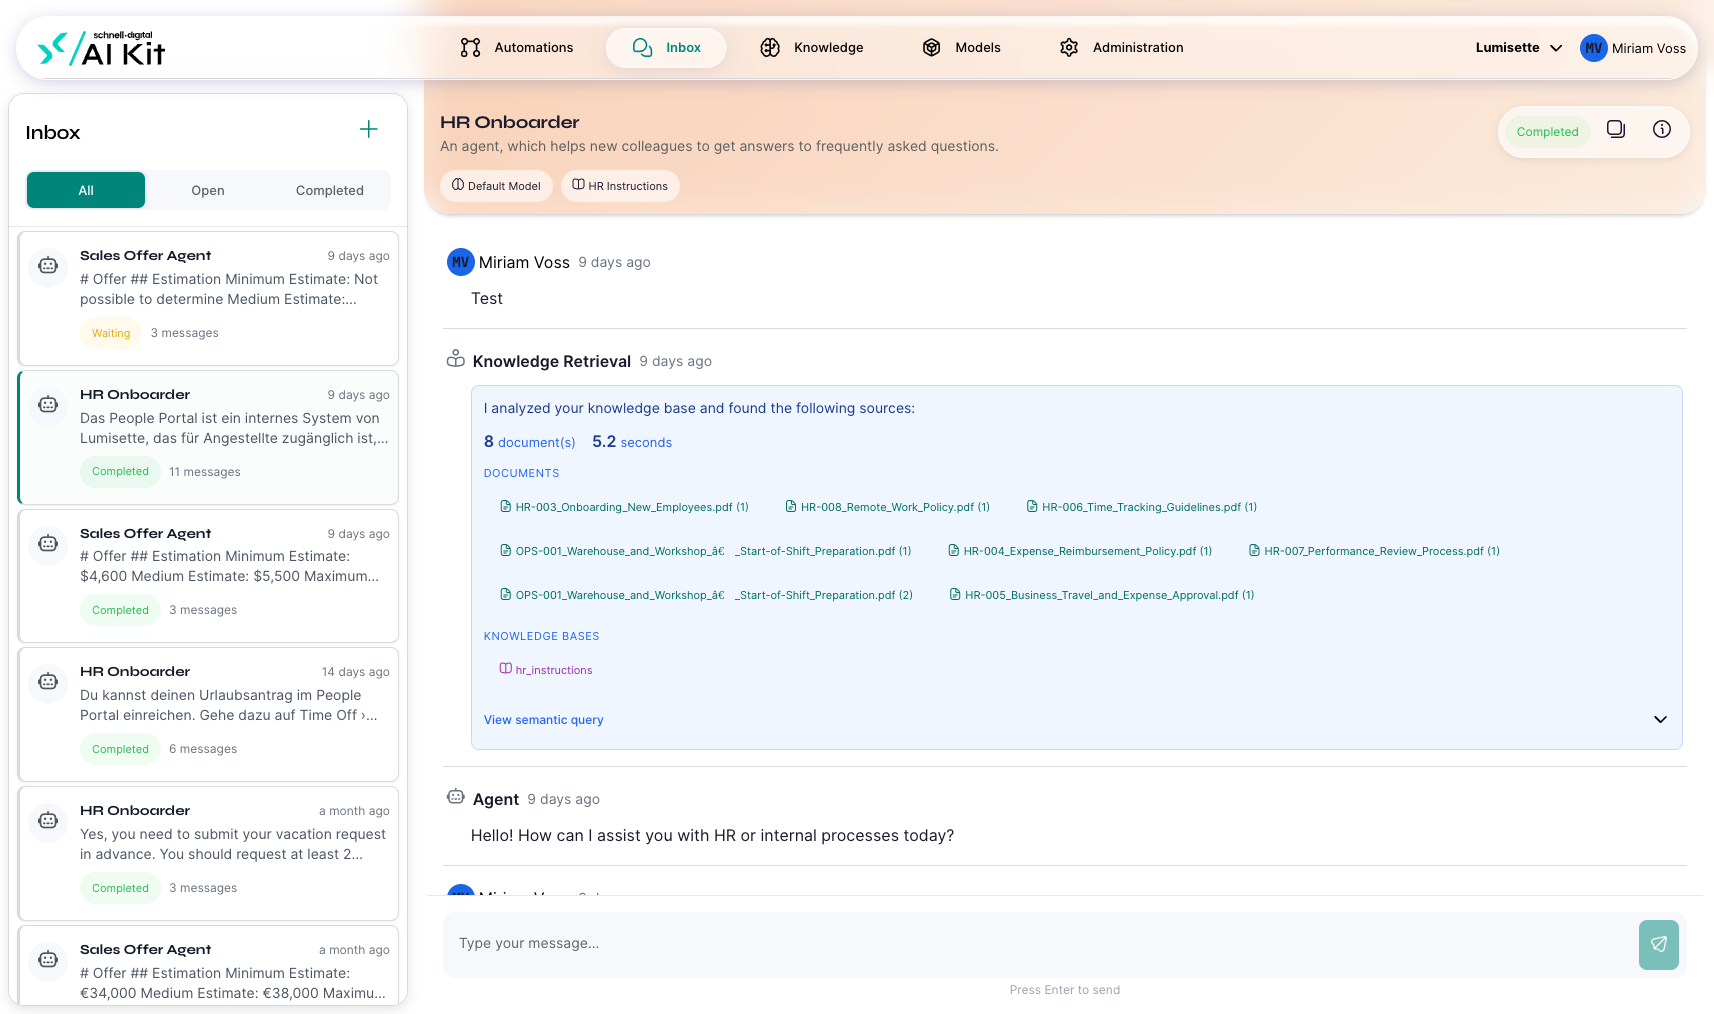Open HR-006_Time_Tracking_Guidelines.pdf document

[x=1142, y=507]
